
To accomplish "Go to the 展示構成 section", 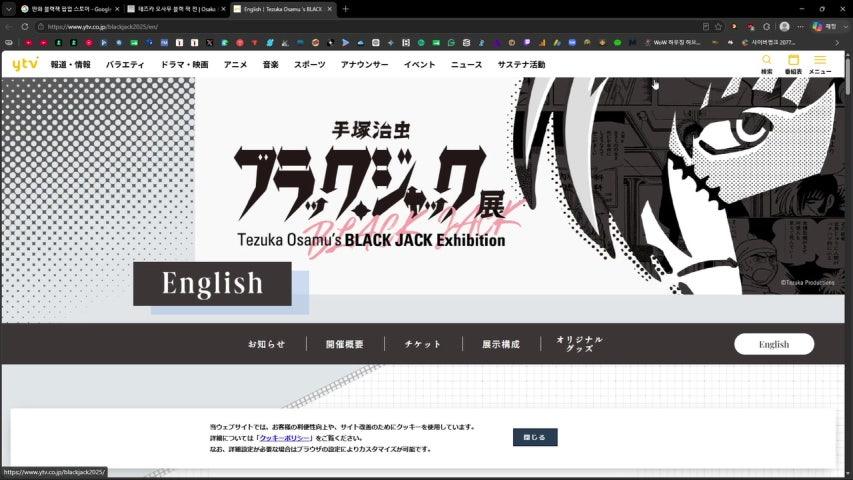I will pyautogui.click(x=501, y=344).
